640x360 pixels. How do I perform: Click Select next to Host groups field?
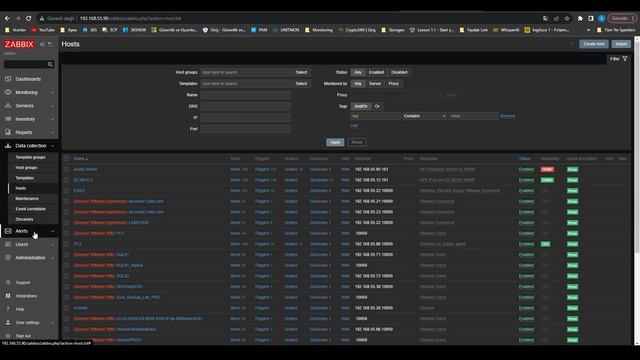point(301,72)
